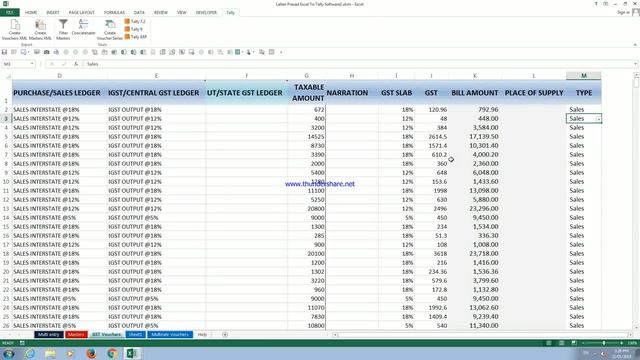Click Sign in link
This screenshot has width=640, height=360.
pos(623,13)
